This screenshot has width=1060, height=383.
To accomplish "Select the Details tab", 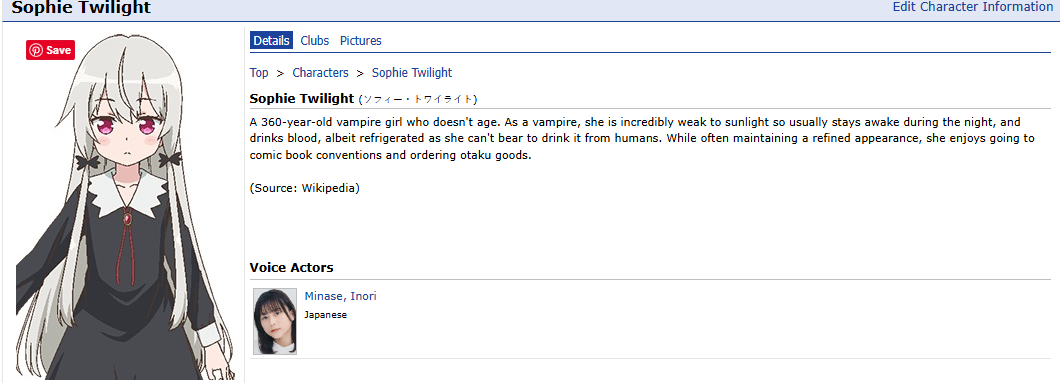I will (x=272, y=41).
